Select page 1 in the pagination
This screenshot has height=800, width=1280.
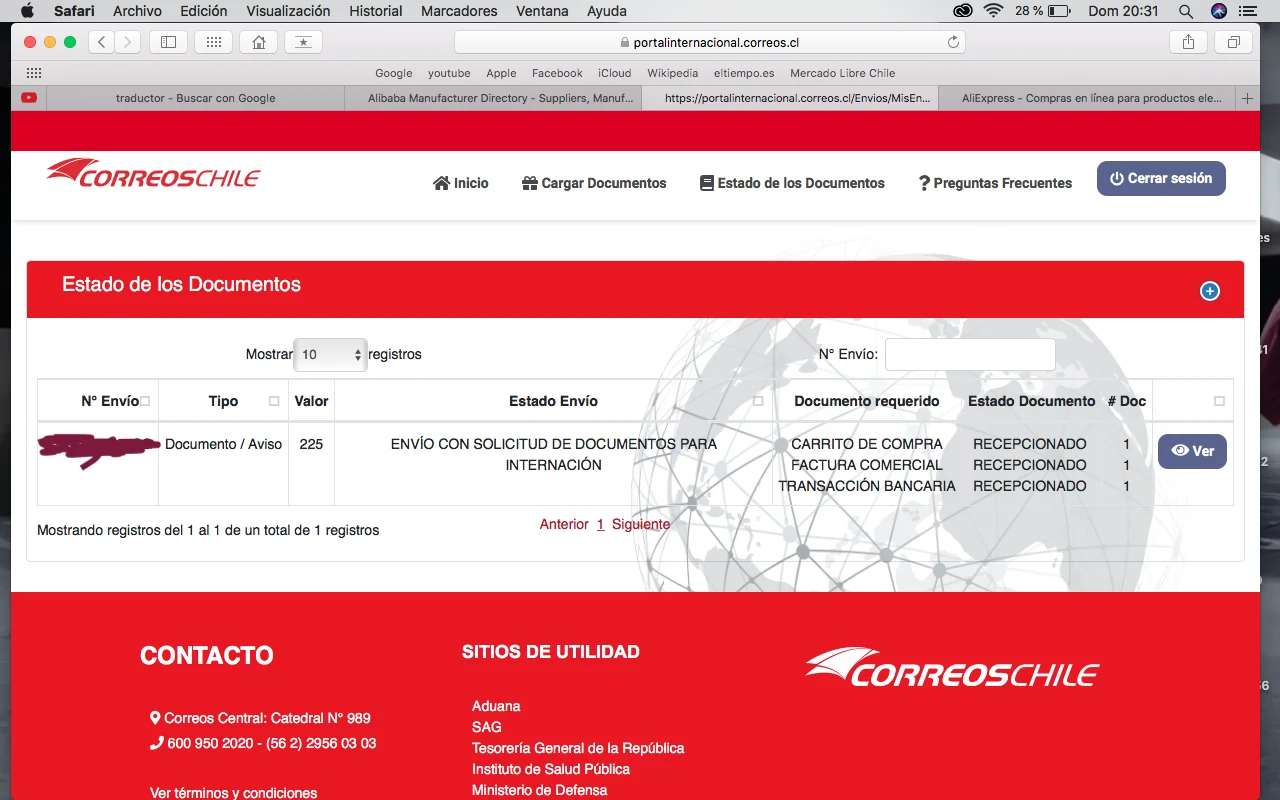[601, 524]
